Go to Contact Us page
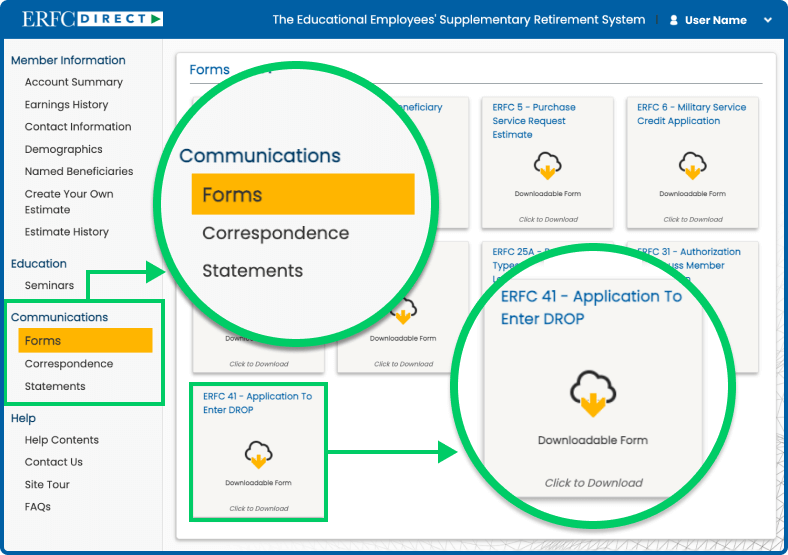Viewport: 788px width, 555px height. 53,462
